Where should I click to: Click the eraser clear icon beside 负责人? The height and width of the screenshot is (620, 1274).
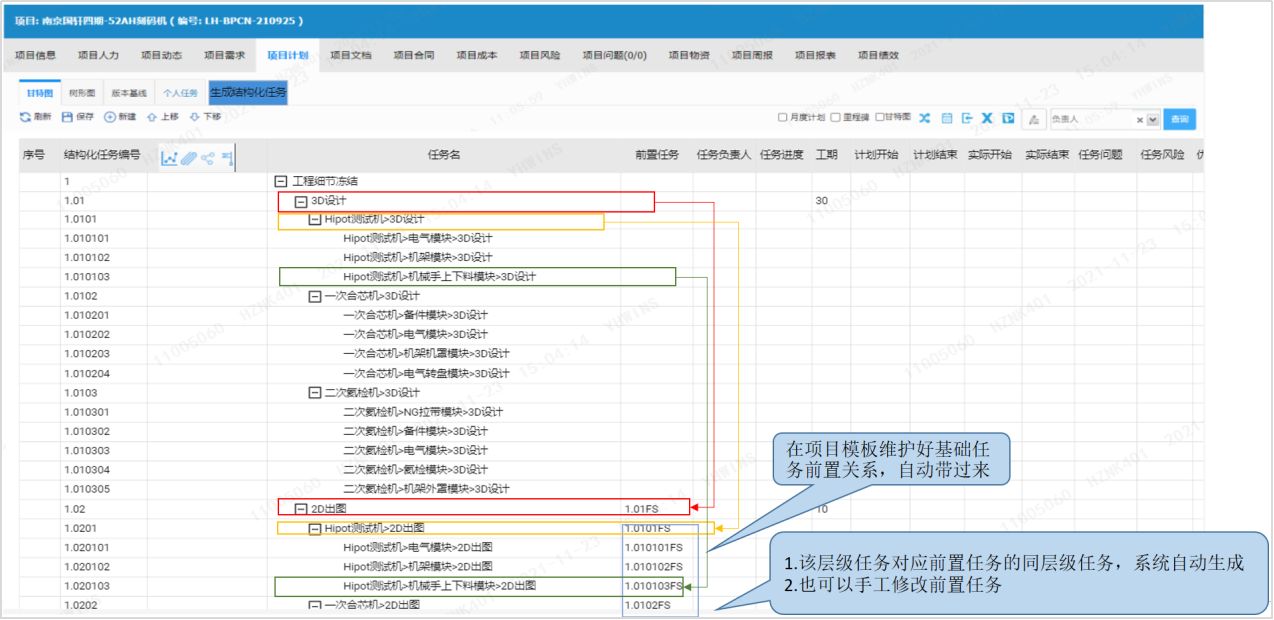tap(1035, 119)
